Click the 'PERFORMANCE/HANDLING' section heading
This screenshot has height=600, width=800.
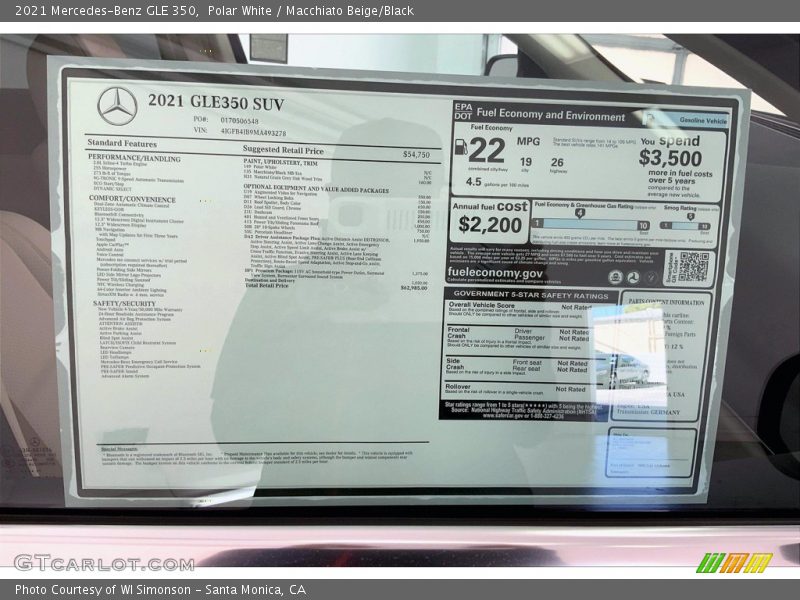point(134,158)
